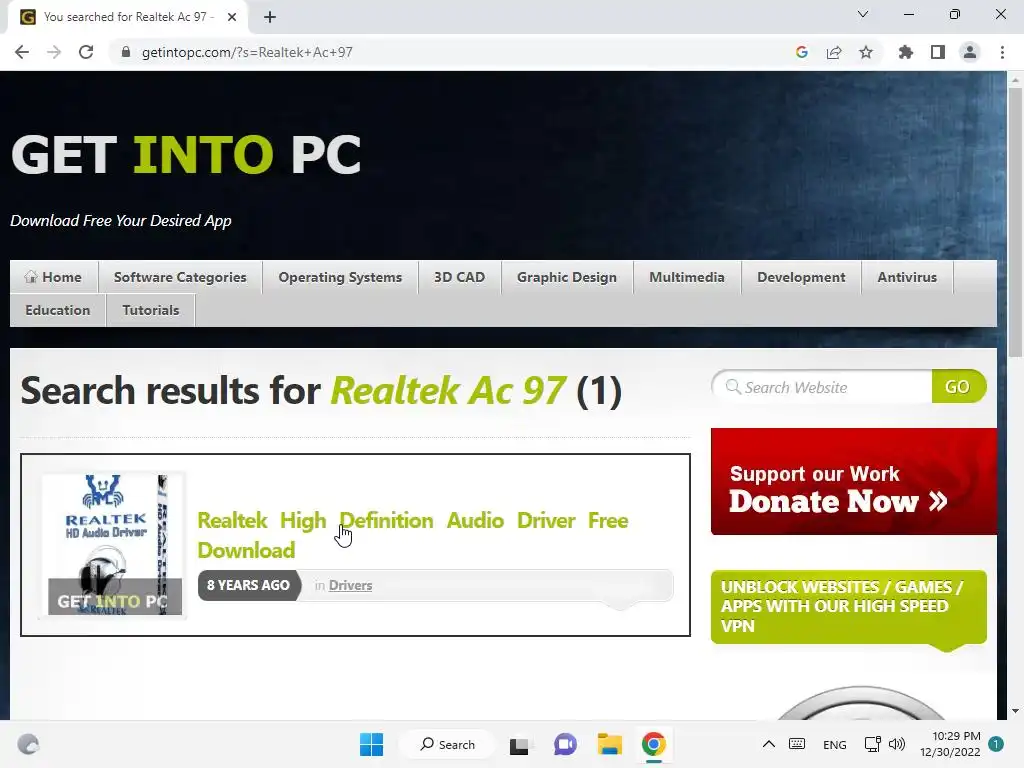The image size is (1024, 768).
Task: Open the Drivers category link
Action: pos(351,585)
